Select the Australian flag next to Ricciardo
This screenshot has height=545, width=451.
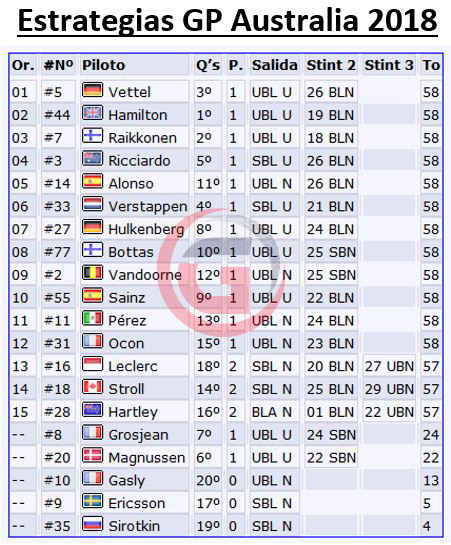click(x=92, y=158)
